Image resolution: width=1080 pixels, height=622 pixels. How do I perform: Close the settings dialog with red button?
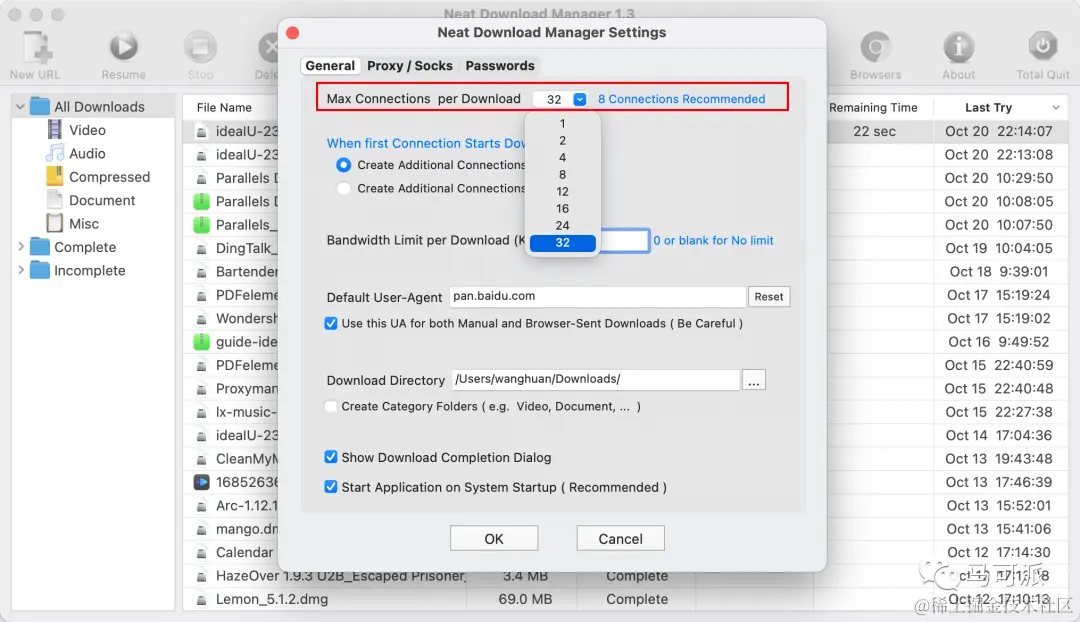[x=293, y=33]
